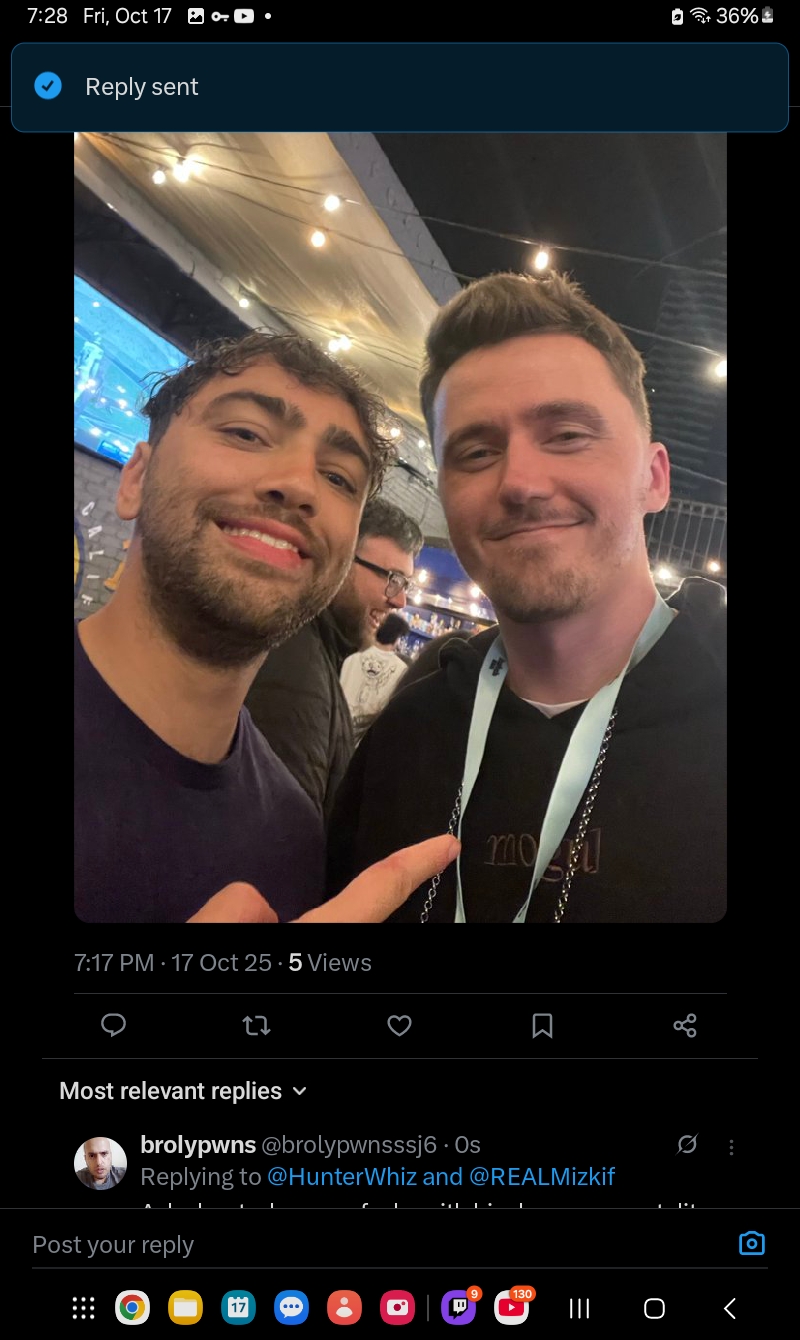
Task: Open the @REALMizkif mention link
Action: (542, 1176)
